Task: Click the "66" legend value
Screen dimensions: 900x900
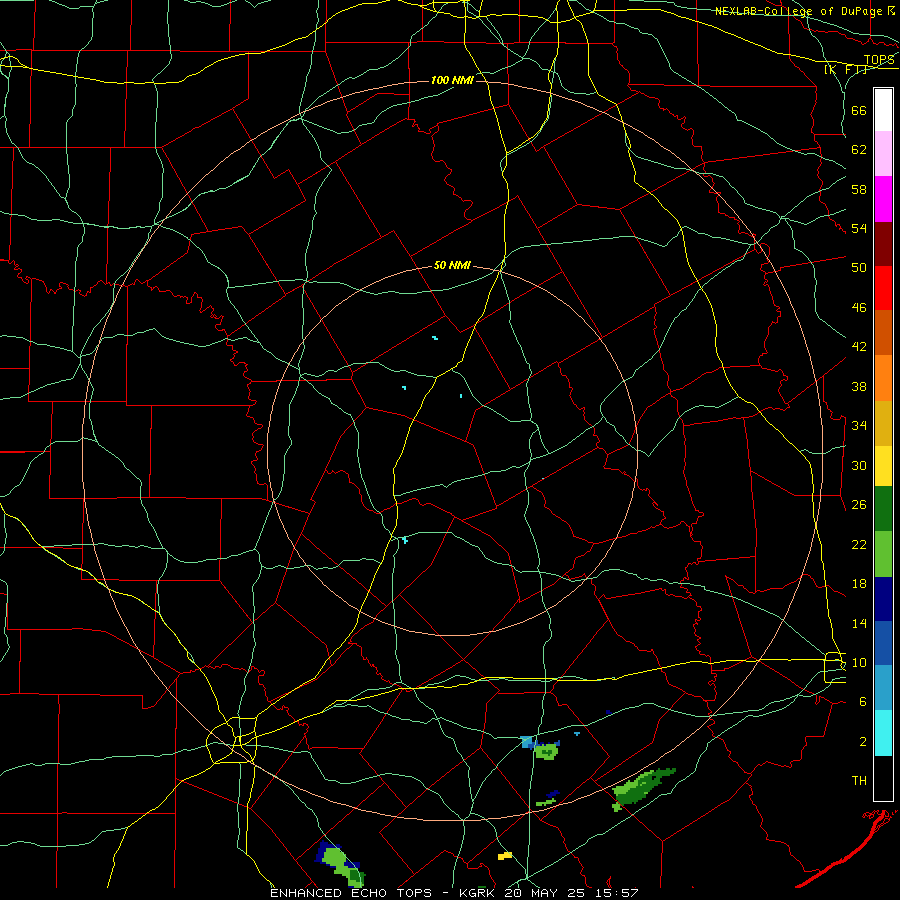Action: pos(859,110)
